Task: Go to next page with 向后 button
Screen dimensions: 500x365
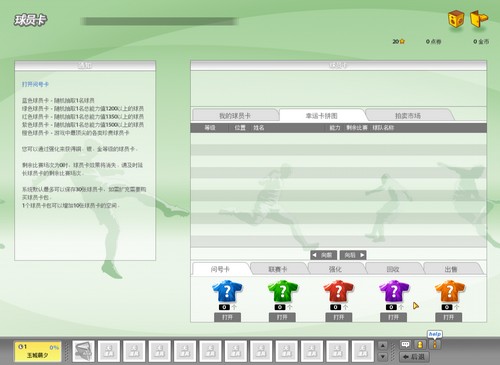Action: click(x=353, y=255)
